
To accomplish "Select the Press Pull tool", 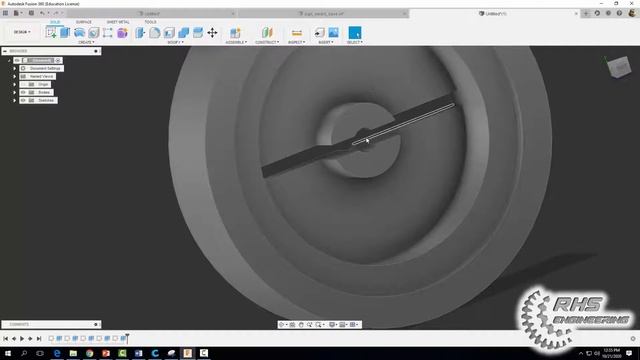I will (x=140, y=33).
